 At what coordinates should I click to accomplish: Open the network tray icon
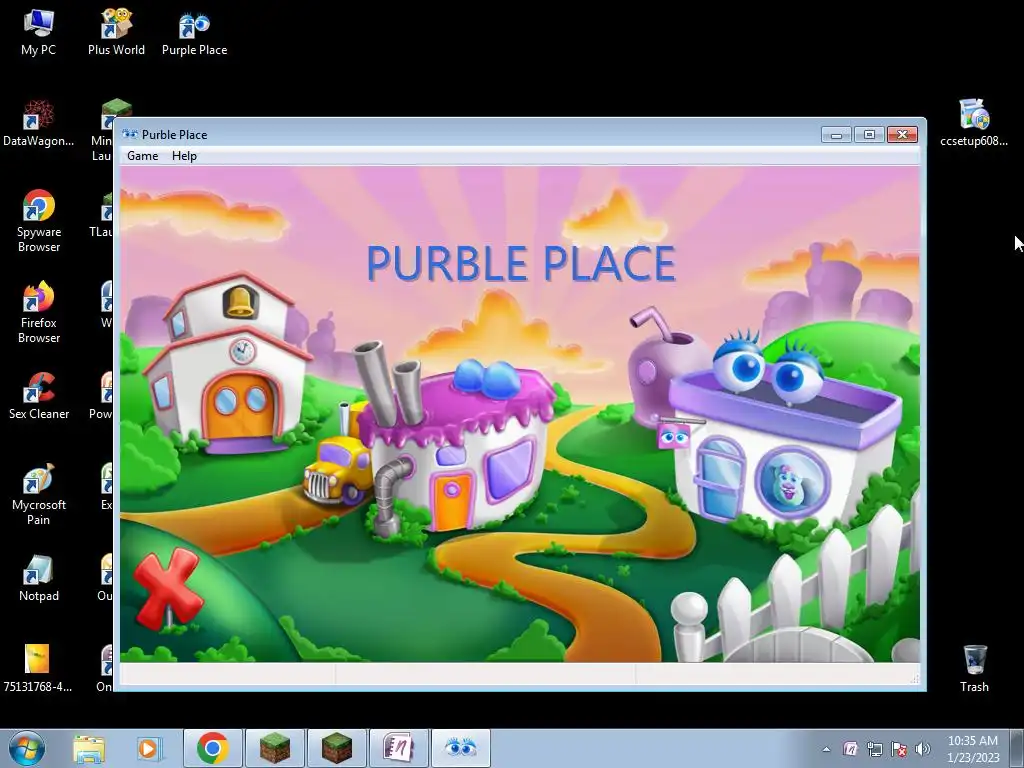tap(874, 749)
